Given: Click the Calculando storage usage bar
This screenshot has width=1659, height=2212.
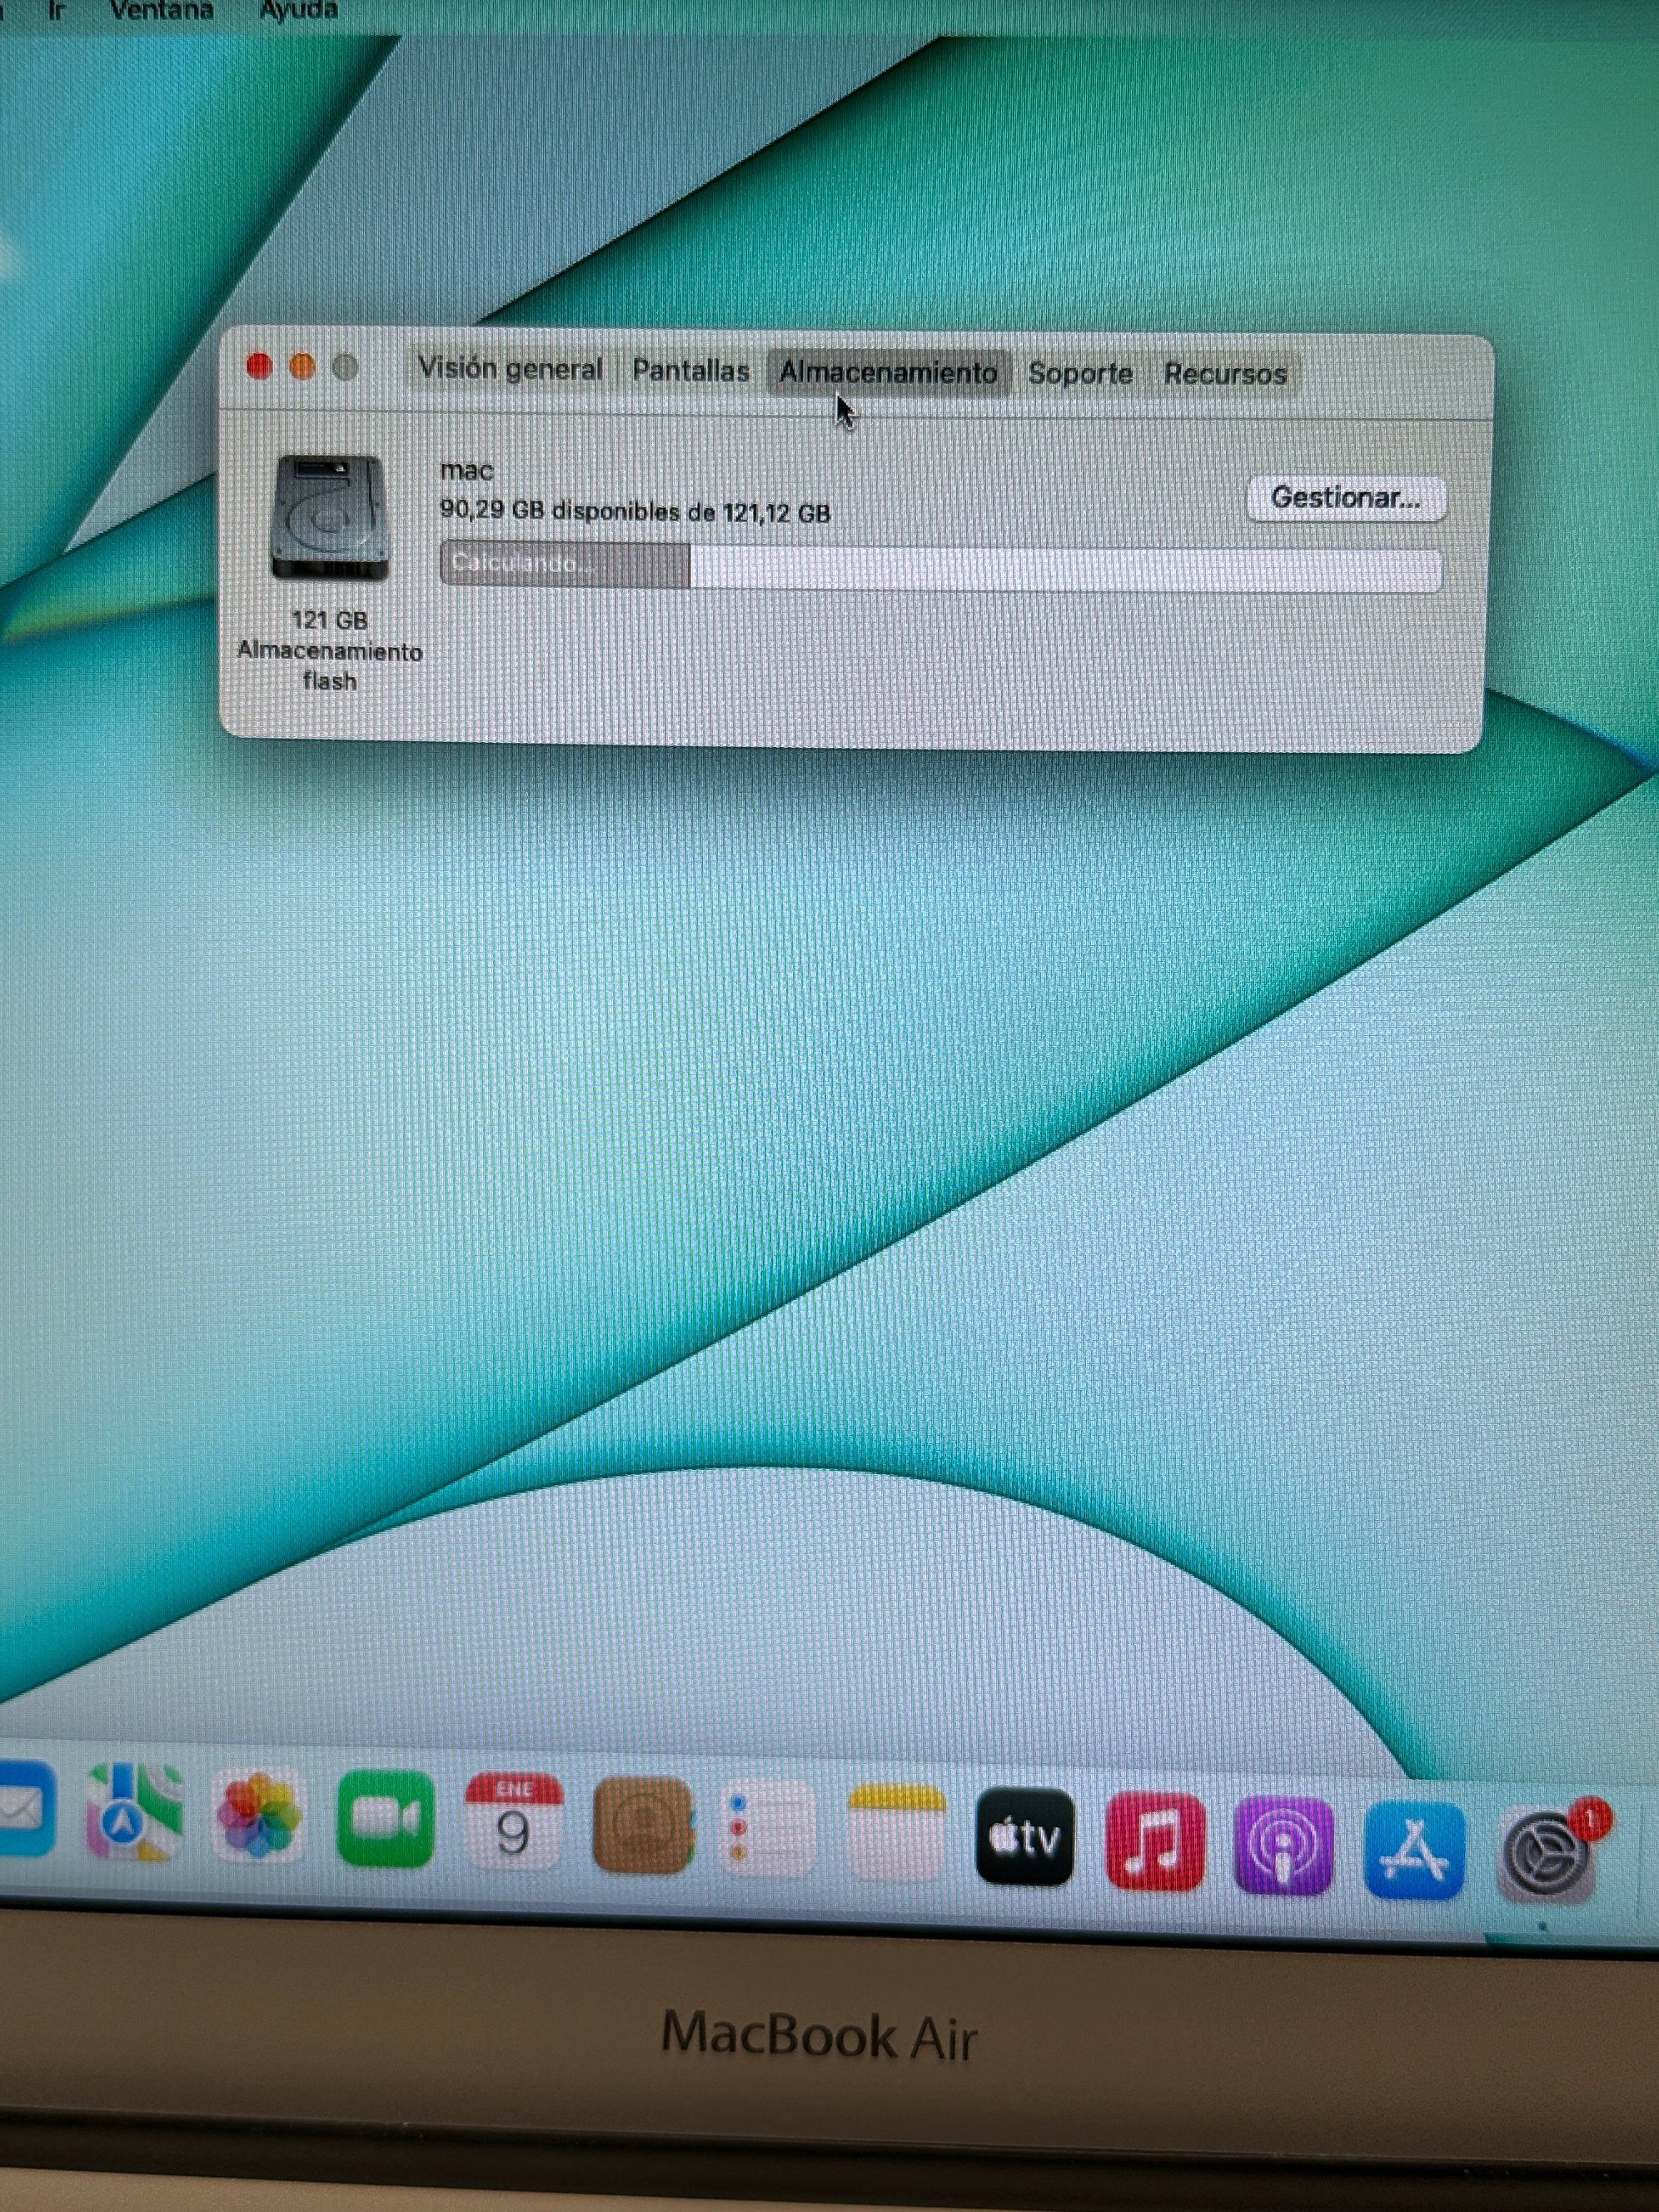Looking at the screenshot, I should tap(941, 567).
